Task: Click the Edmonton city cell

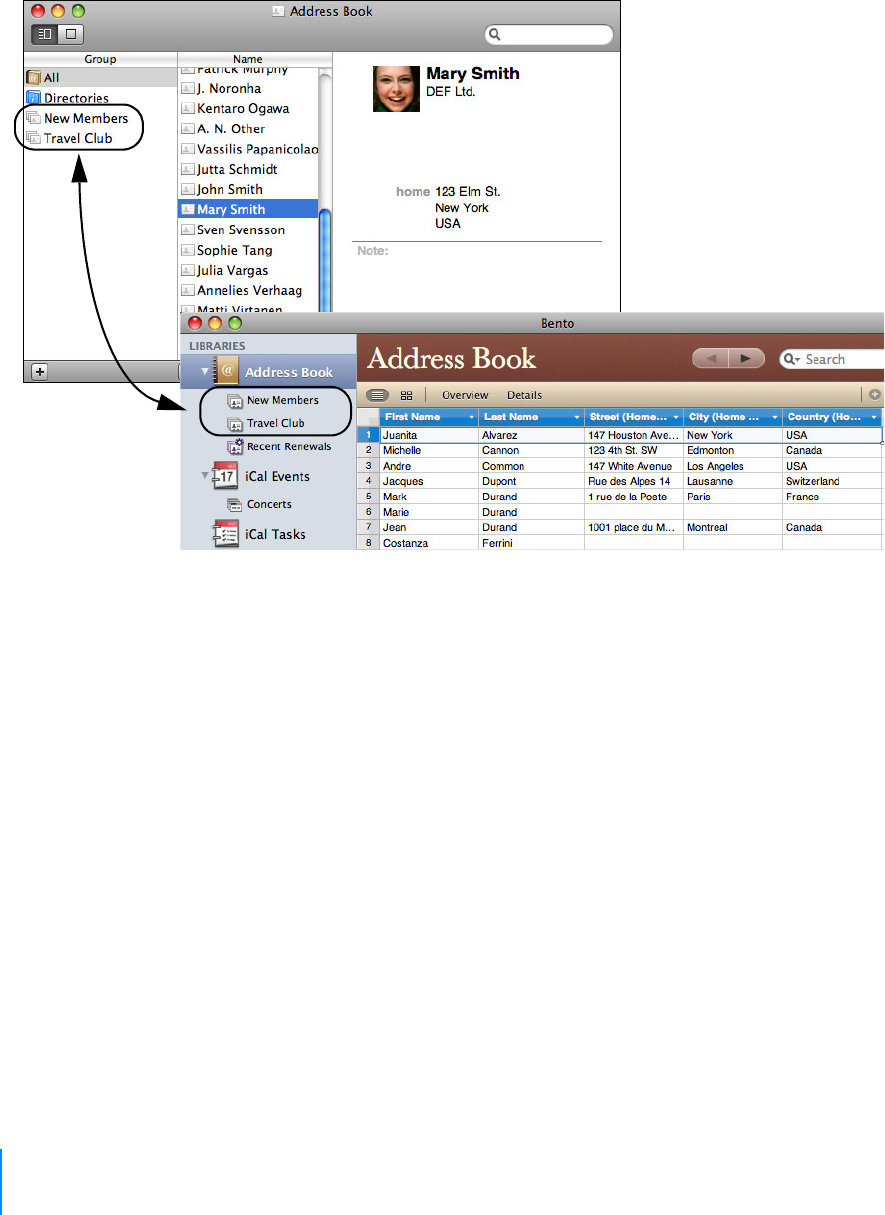Action: (x=734, y=450)
